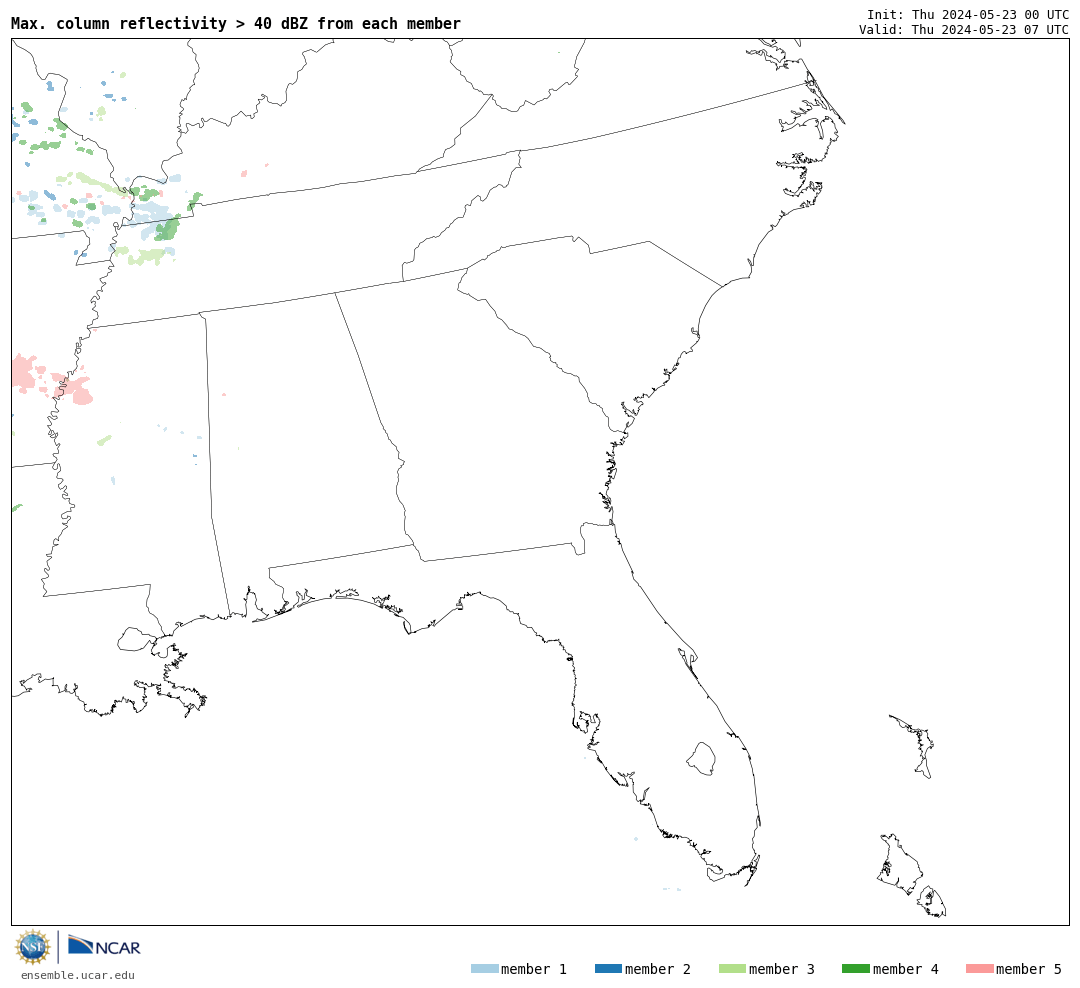Select the 'member 4' legend label
The height and width of the screenshot is (988, 1080).
pyautogui.click(x=905, y=969)
